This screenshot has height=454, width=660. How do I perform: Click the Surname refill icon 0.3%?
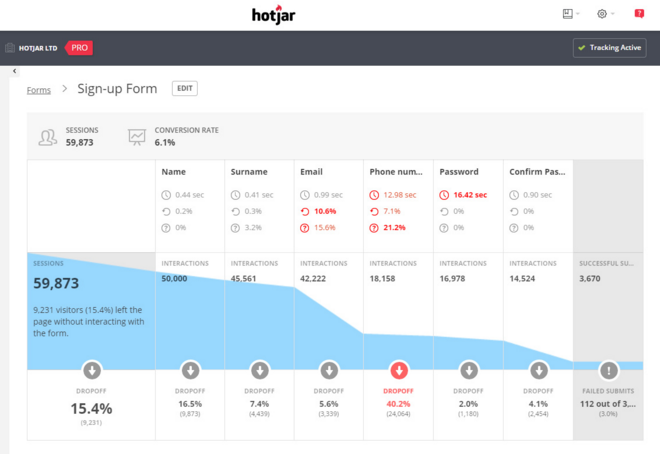pos(236,212)
